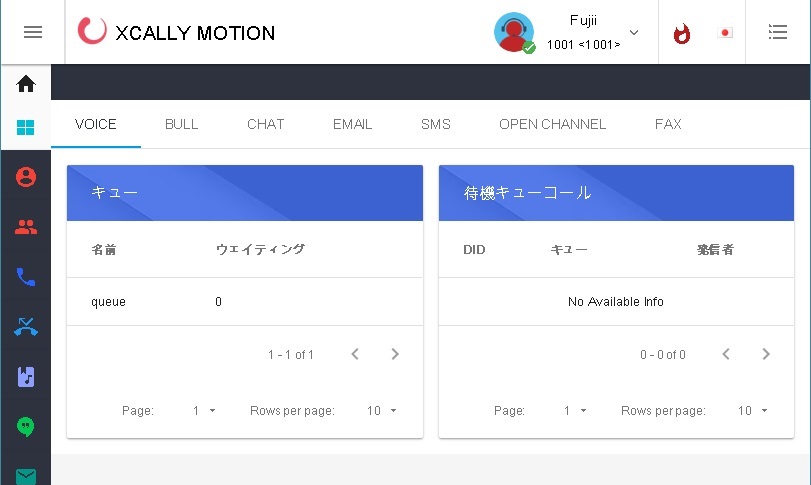Open Page number dropdown in 待機キューコール panel
The height and width of the screenshot is (485, 811).
pos(572,411)
